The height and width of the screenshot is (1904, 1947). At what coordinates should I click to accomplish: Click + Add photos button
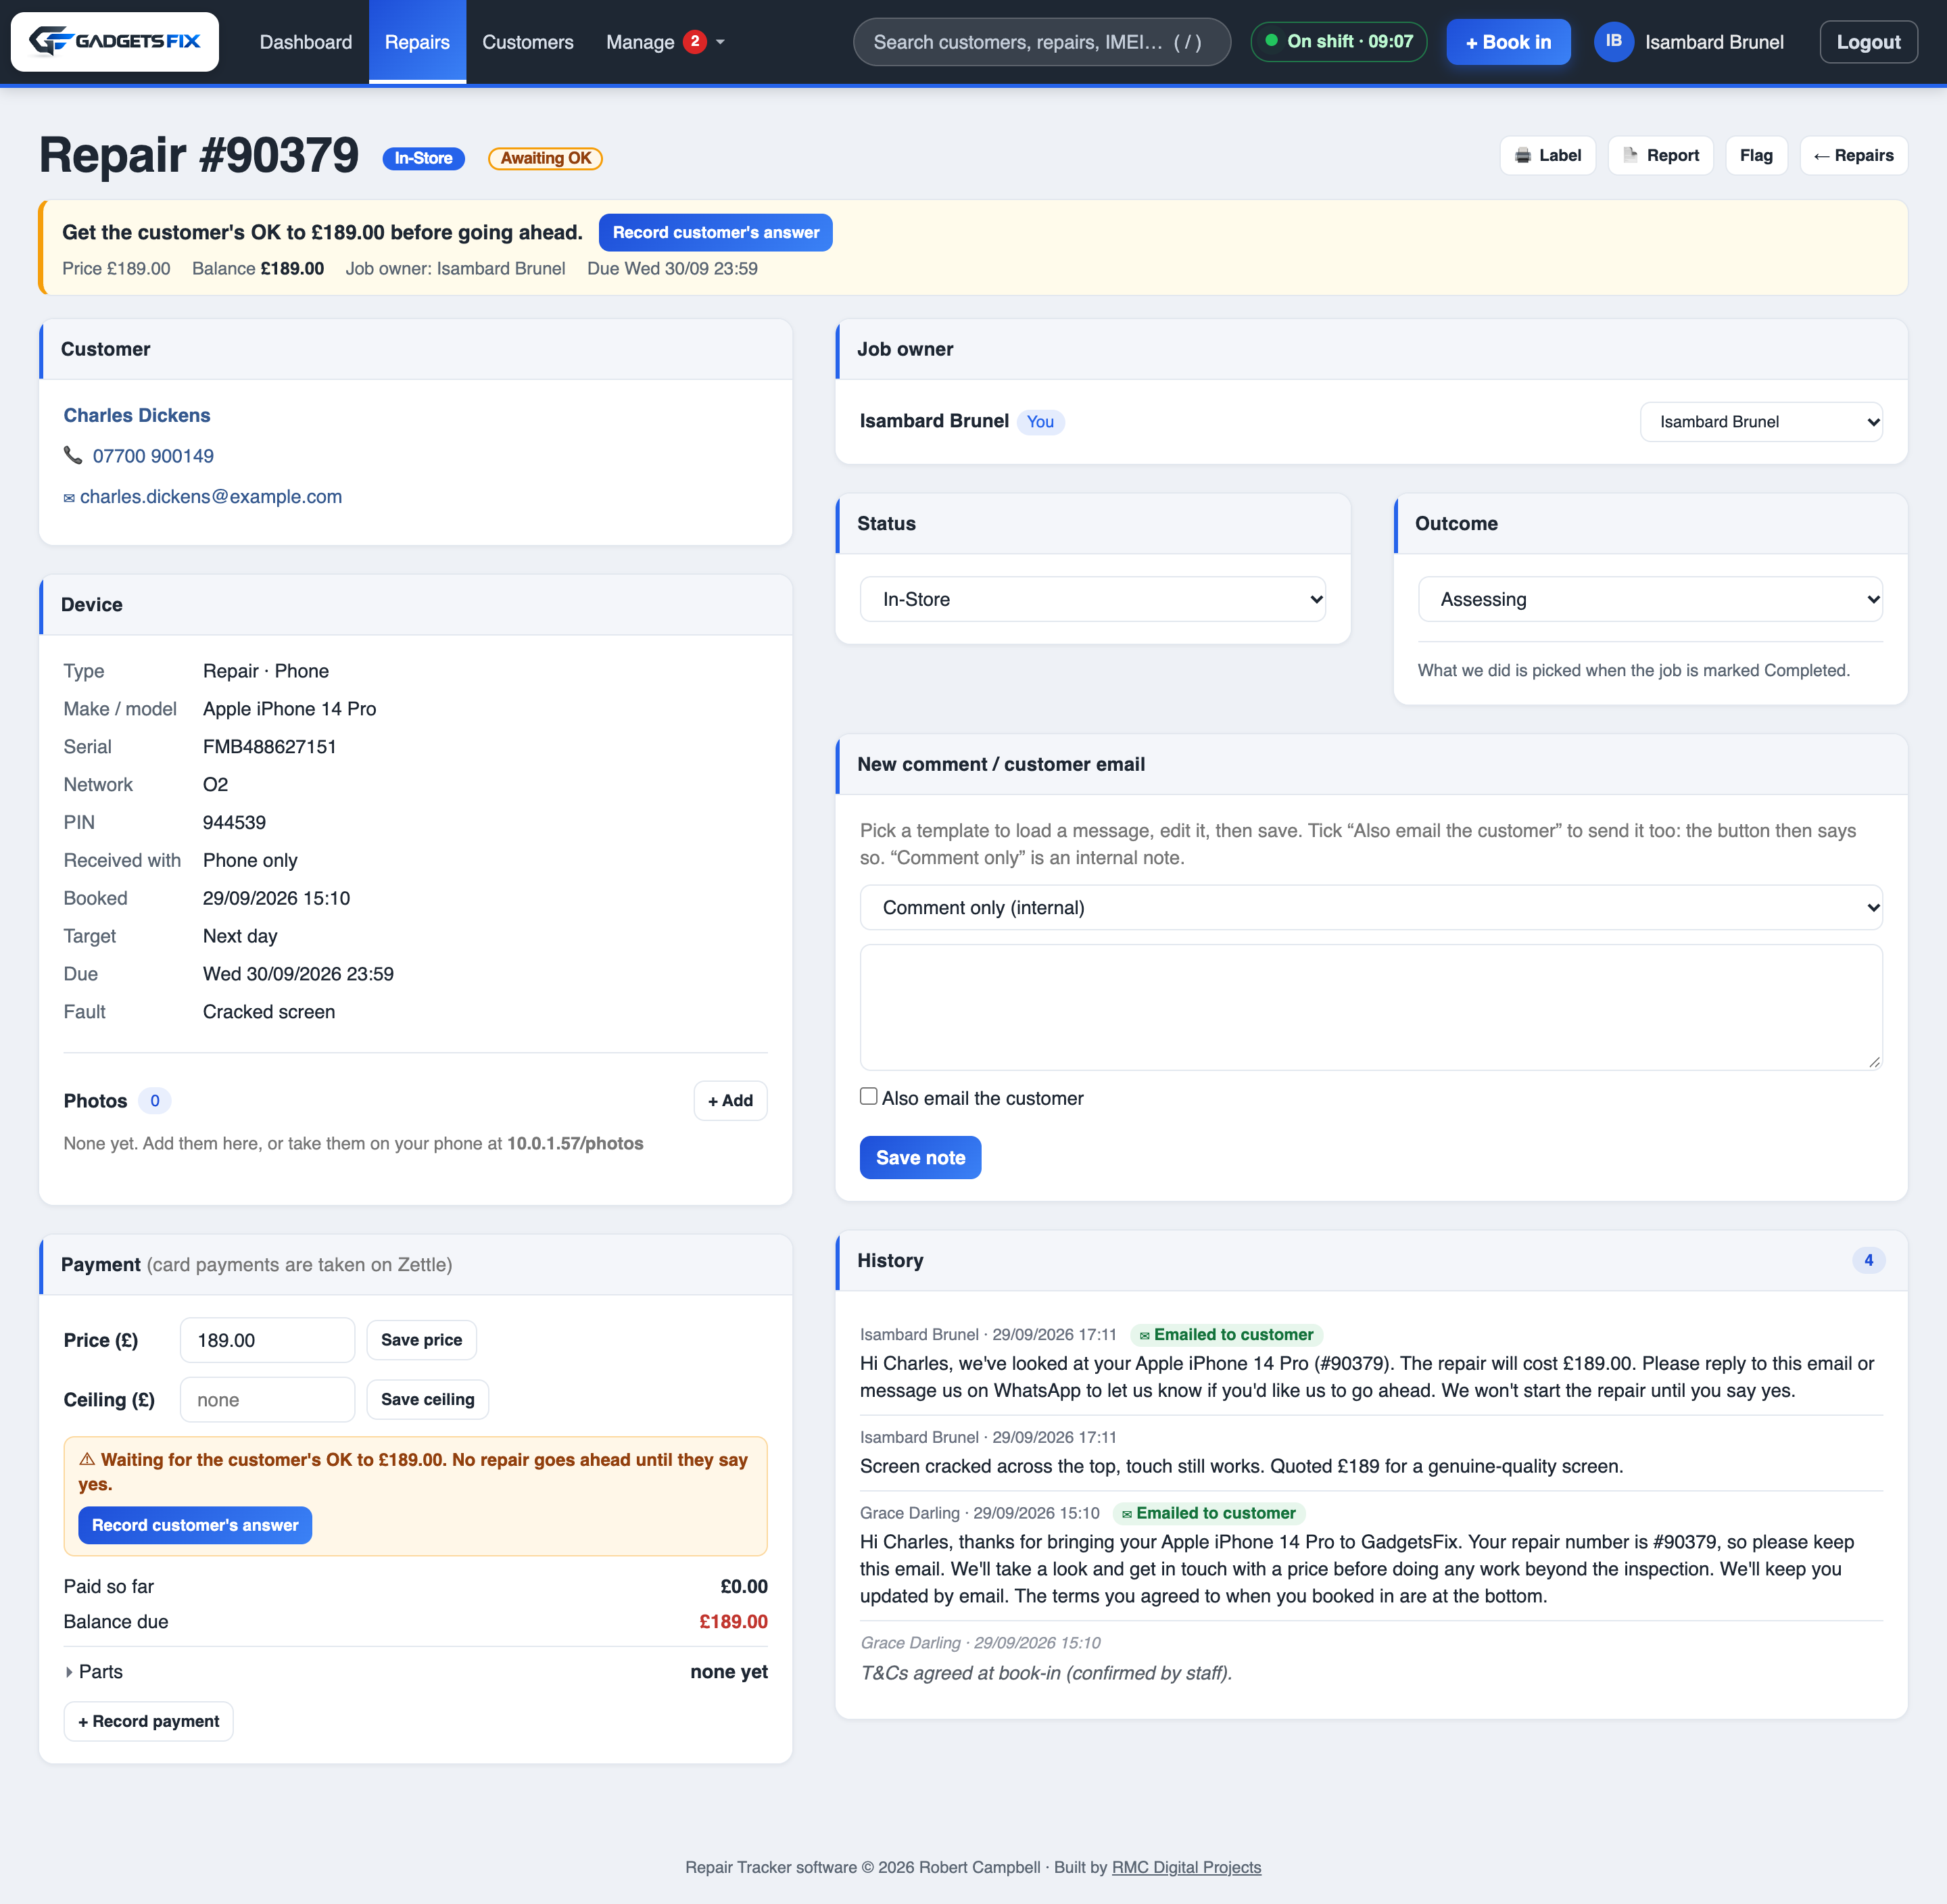coord(730,1101)
